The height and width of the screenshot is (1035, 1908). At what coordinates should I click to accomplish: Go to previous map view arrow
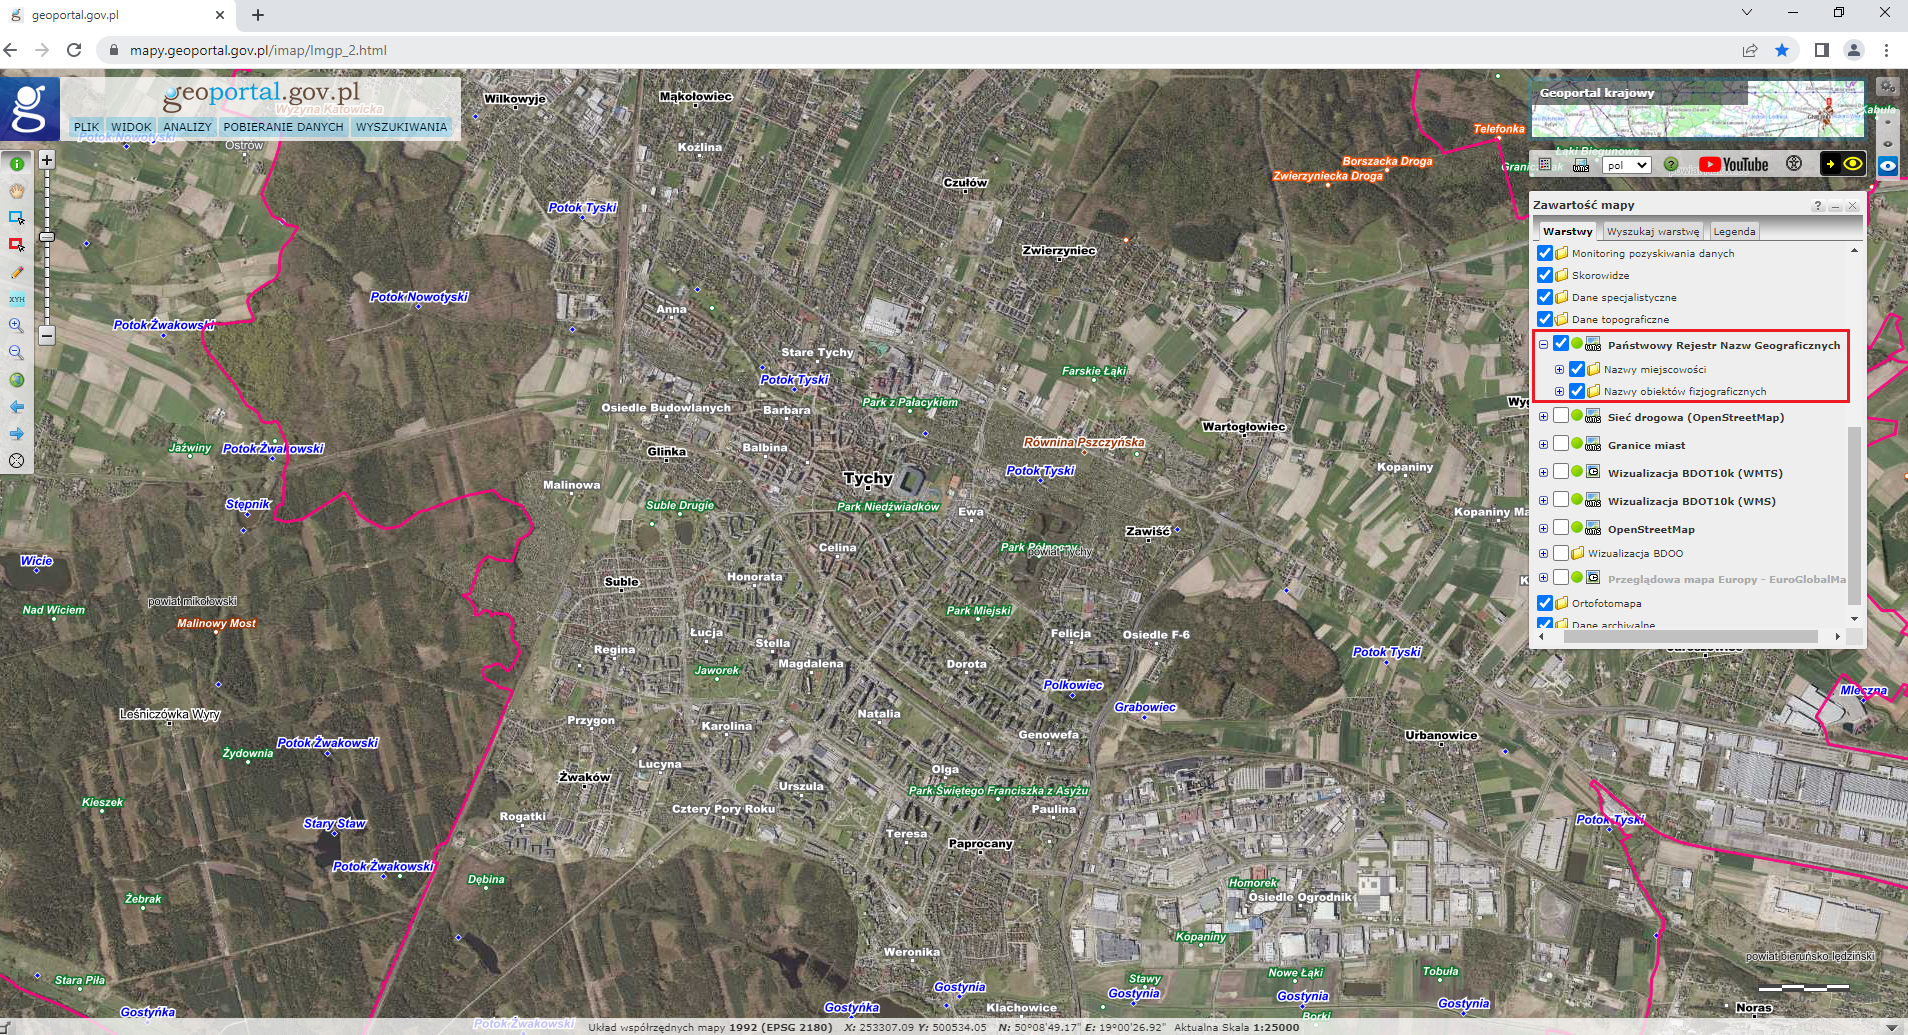(x=17, y=407)
